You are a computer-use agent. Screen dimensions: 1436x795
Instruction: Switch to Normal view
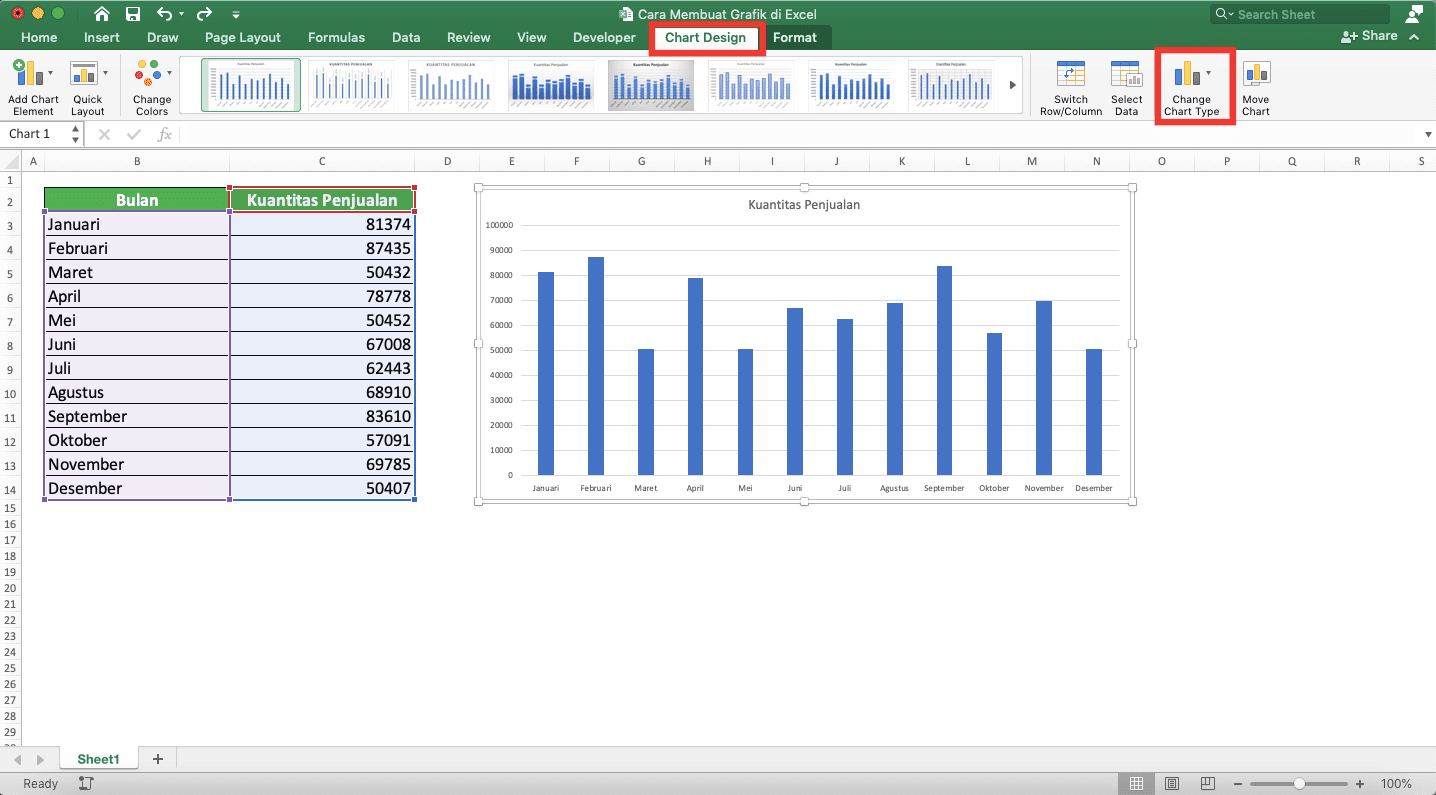pyautogui.click(x=1137, y=784)
